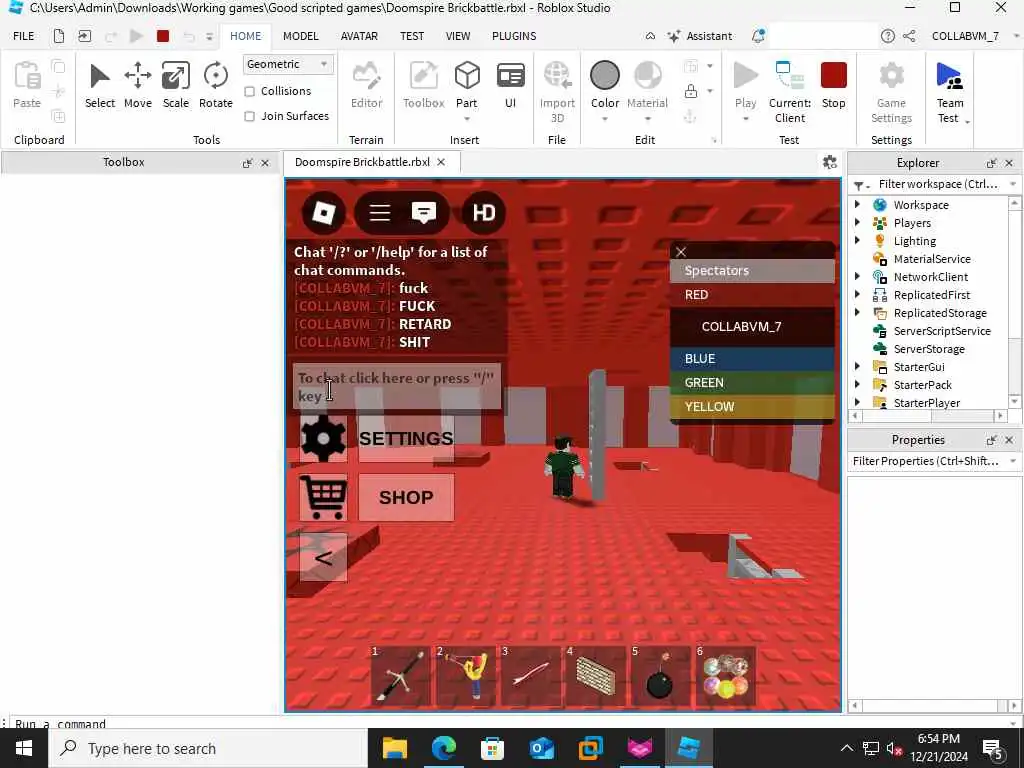Image resolution: width=1024 pixels, height=768 pixels.
Task: Activate the Scale tool
Action: click(x=176, y=85)
